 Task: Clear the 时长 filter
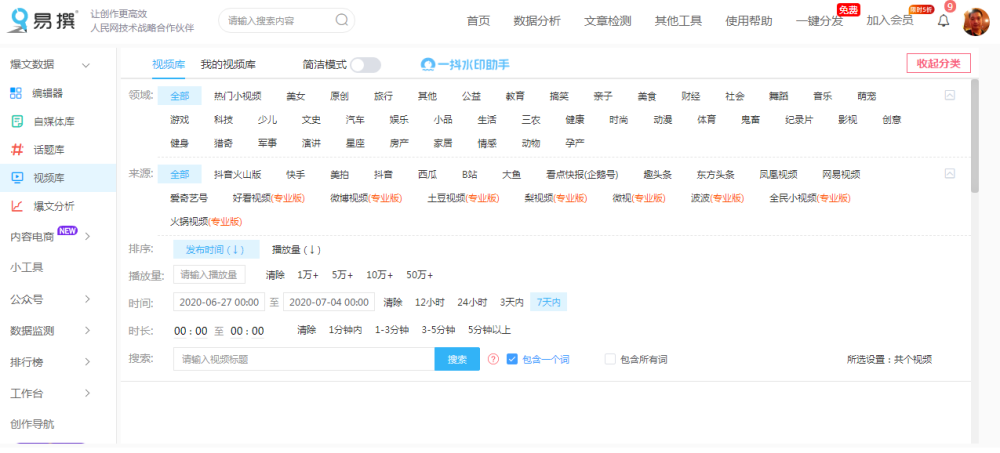[x=306, y=330]
